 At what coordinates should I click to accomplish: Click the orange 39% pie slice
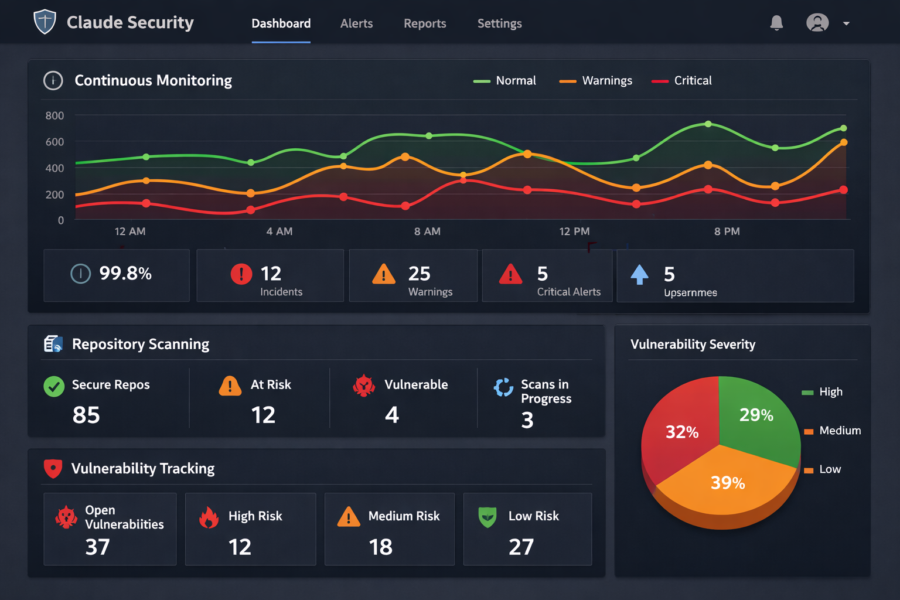tap(728, 482)
